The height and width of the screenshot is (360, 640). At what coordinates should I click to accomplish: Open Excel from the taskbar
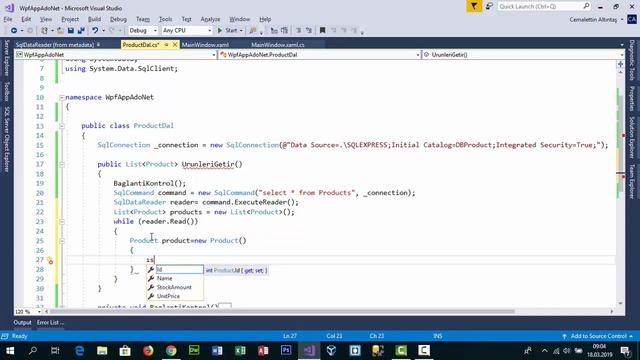click(240, 351)
